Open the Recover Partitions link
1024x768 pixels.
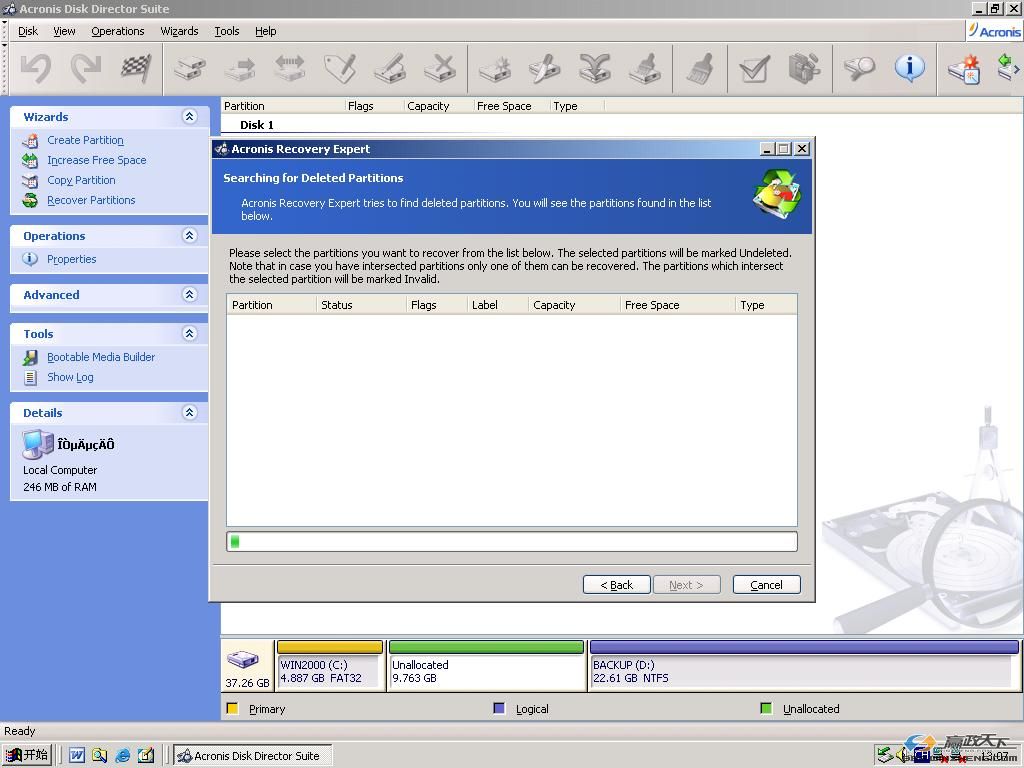coord(91,200)
